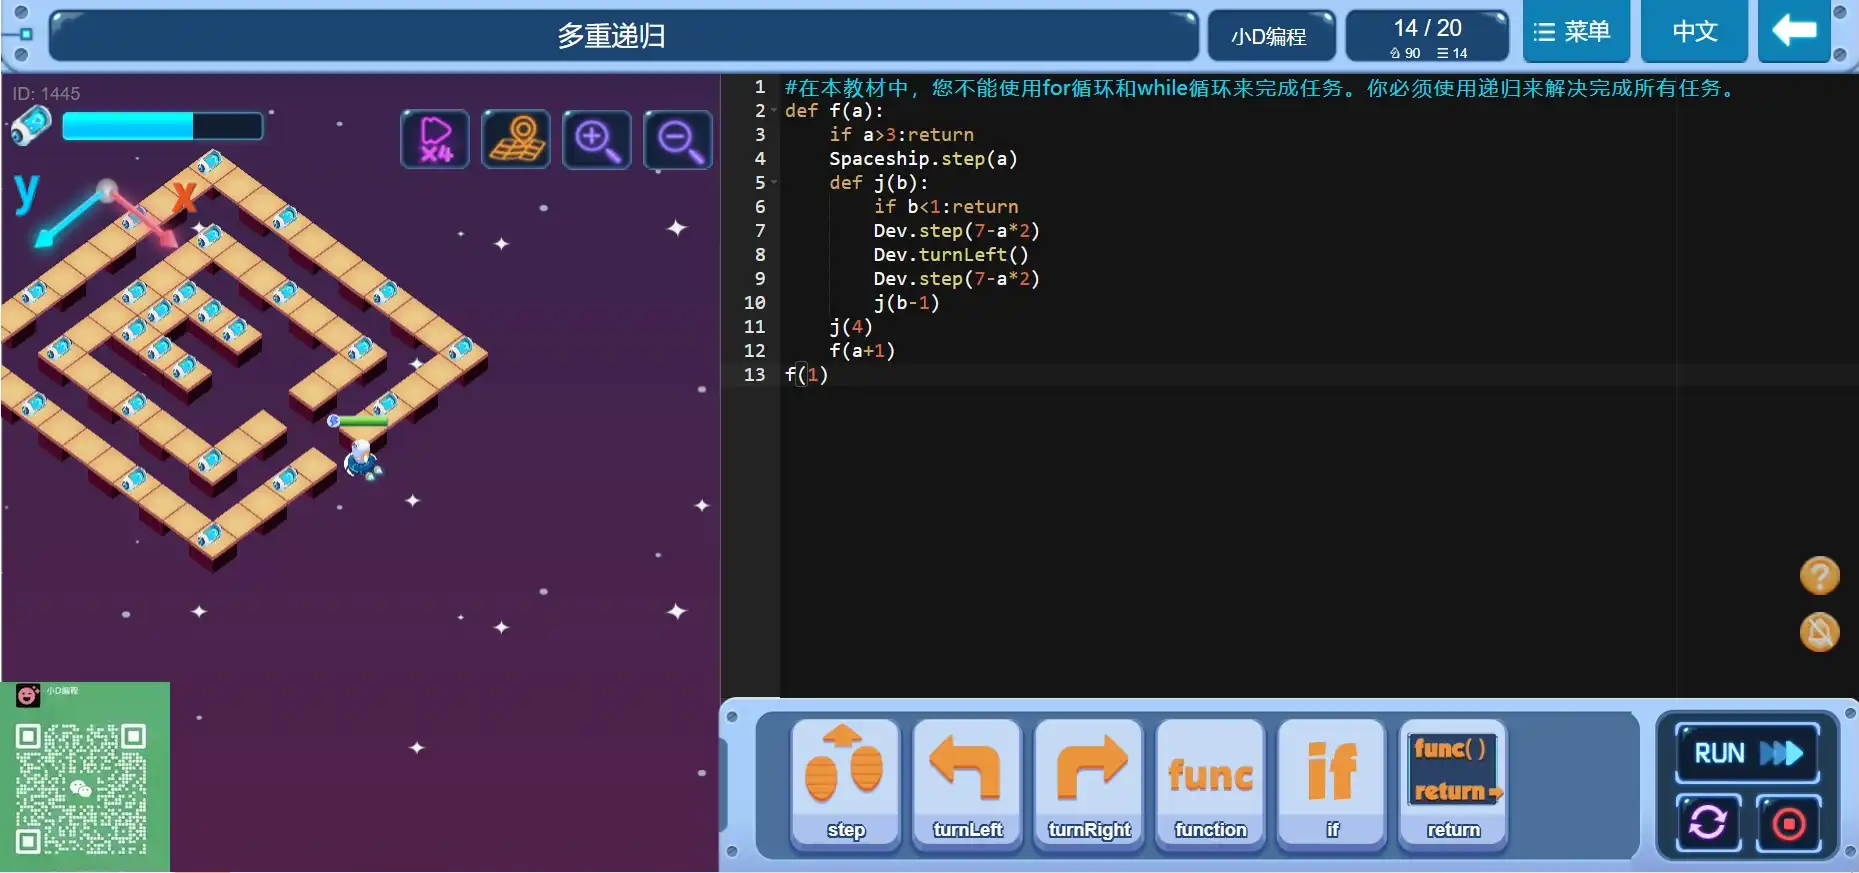The image size is (1859, 873).
Task: Click the map location grid icon
Action: [516, 139]
